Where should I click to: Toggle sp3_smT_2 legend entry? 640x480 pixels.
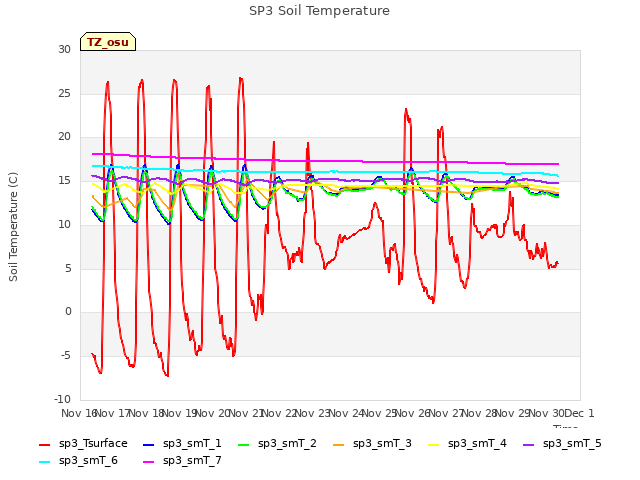click(278, 443)
